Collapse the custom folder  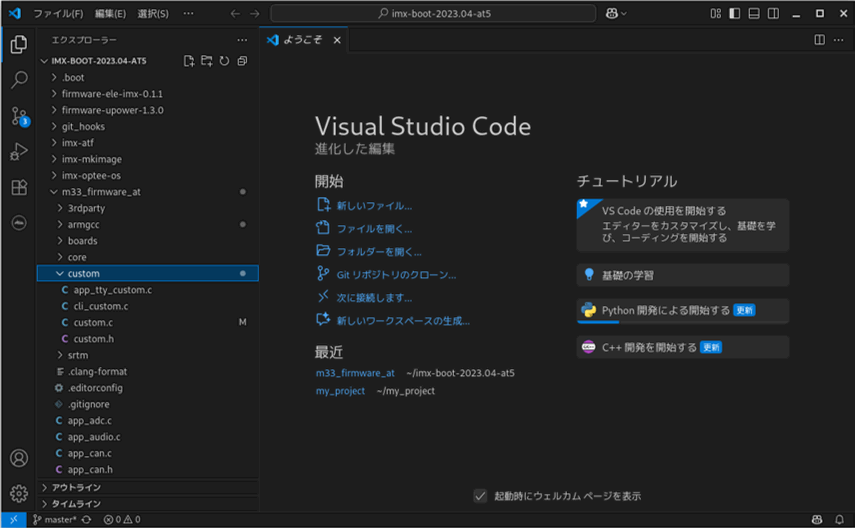(84, 273)
